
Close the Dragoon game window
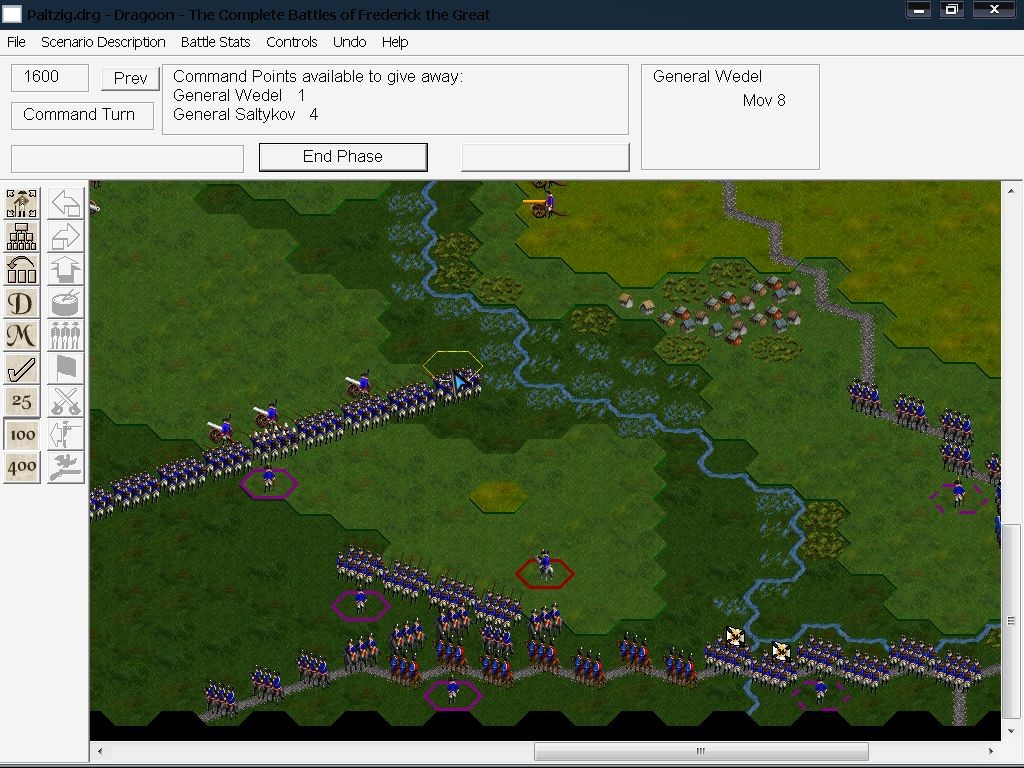coord(993,9)
